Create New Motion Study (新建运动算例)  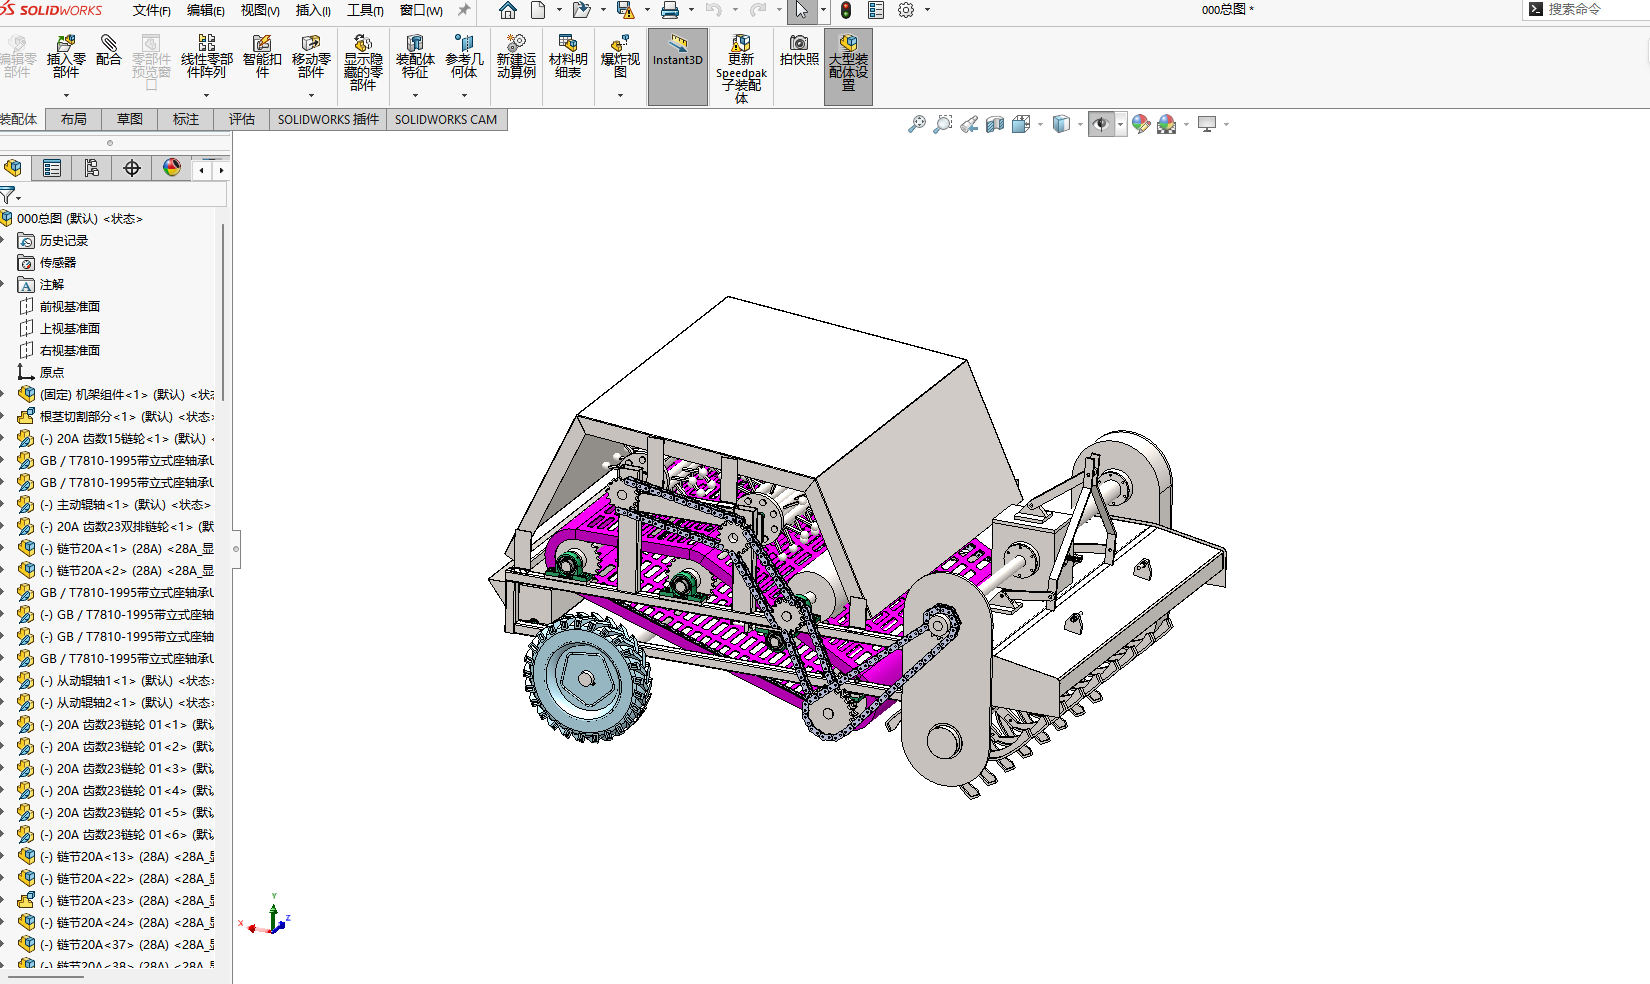click(516, 58)
